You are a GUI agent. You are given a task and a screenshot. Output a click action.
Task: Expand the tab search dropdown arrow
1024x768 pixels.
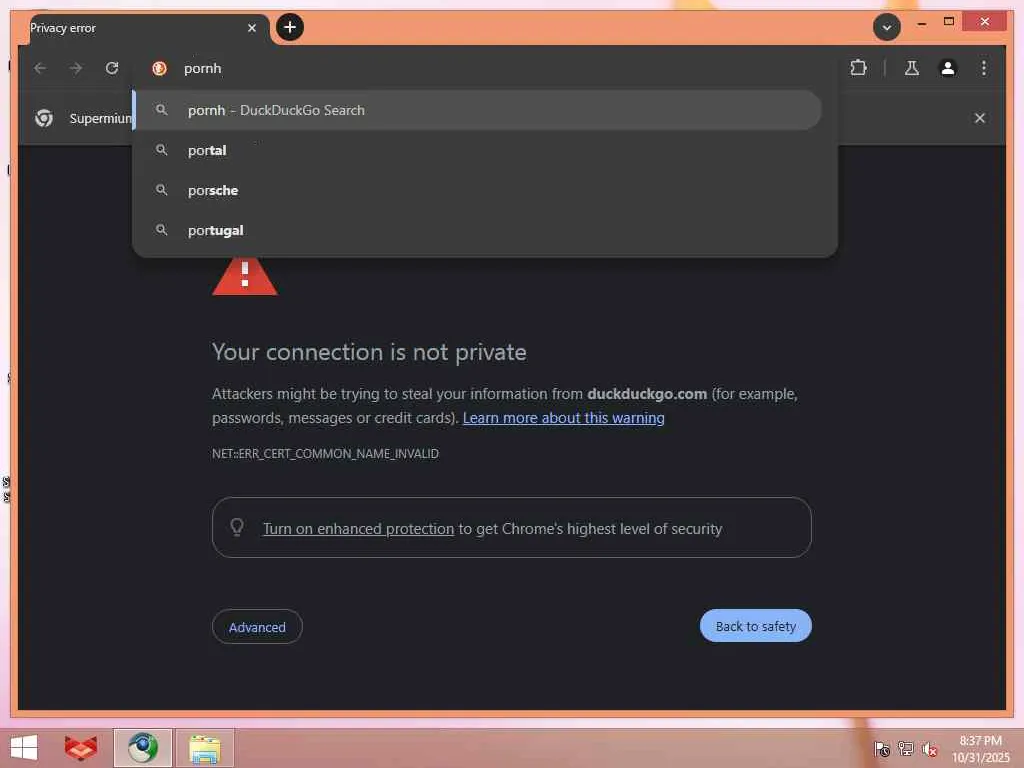click(886, 27)
